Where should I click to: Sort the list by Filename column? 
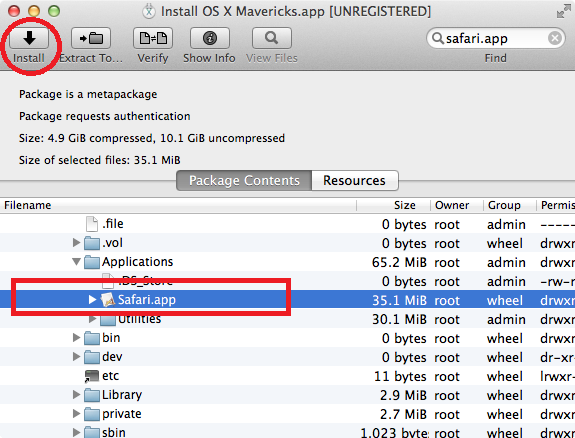[x=178, y=205]
